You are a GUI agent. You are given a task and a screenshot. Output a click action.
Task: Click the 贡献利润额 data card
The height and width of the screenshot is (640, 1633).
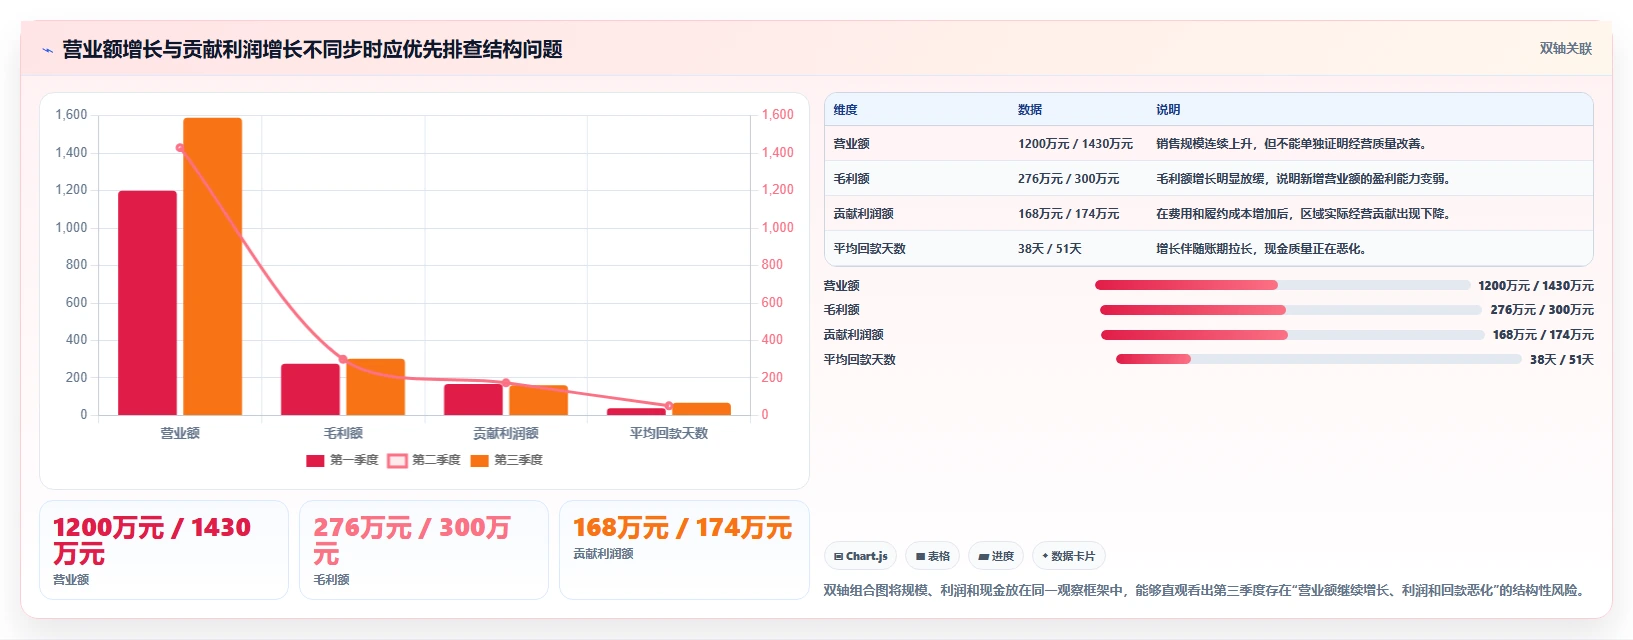pos(684,550)
